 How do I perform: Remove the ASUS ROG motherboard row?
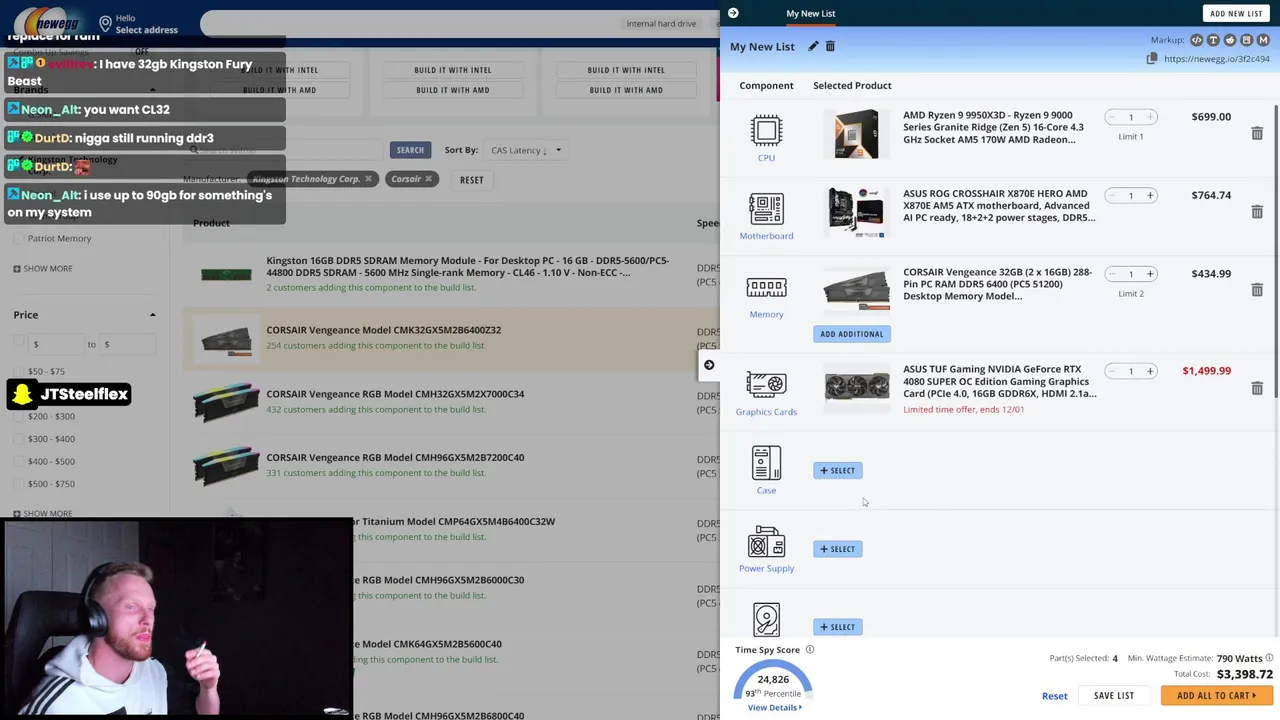(x=1257, y=211)
